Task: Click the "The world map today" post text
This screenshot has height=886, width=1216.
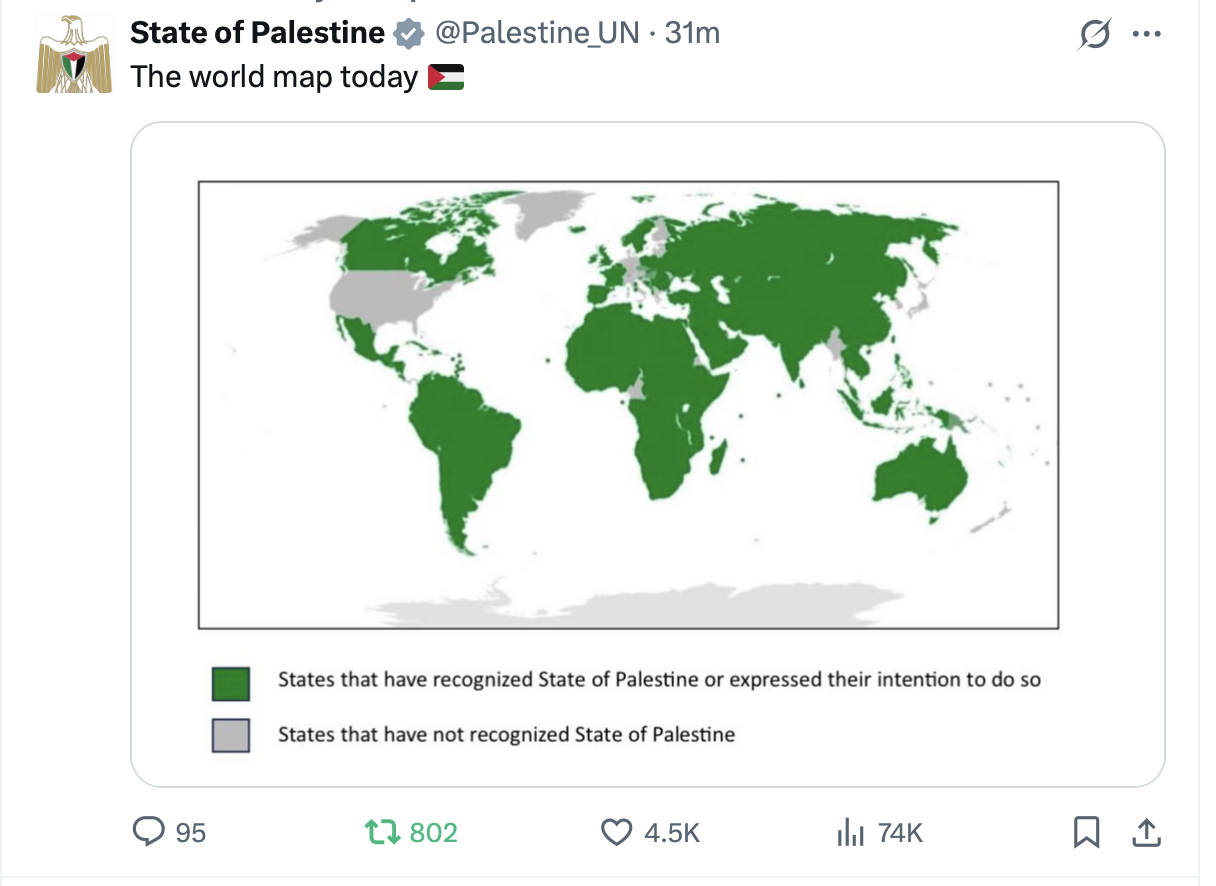Action: pos(274,77)
